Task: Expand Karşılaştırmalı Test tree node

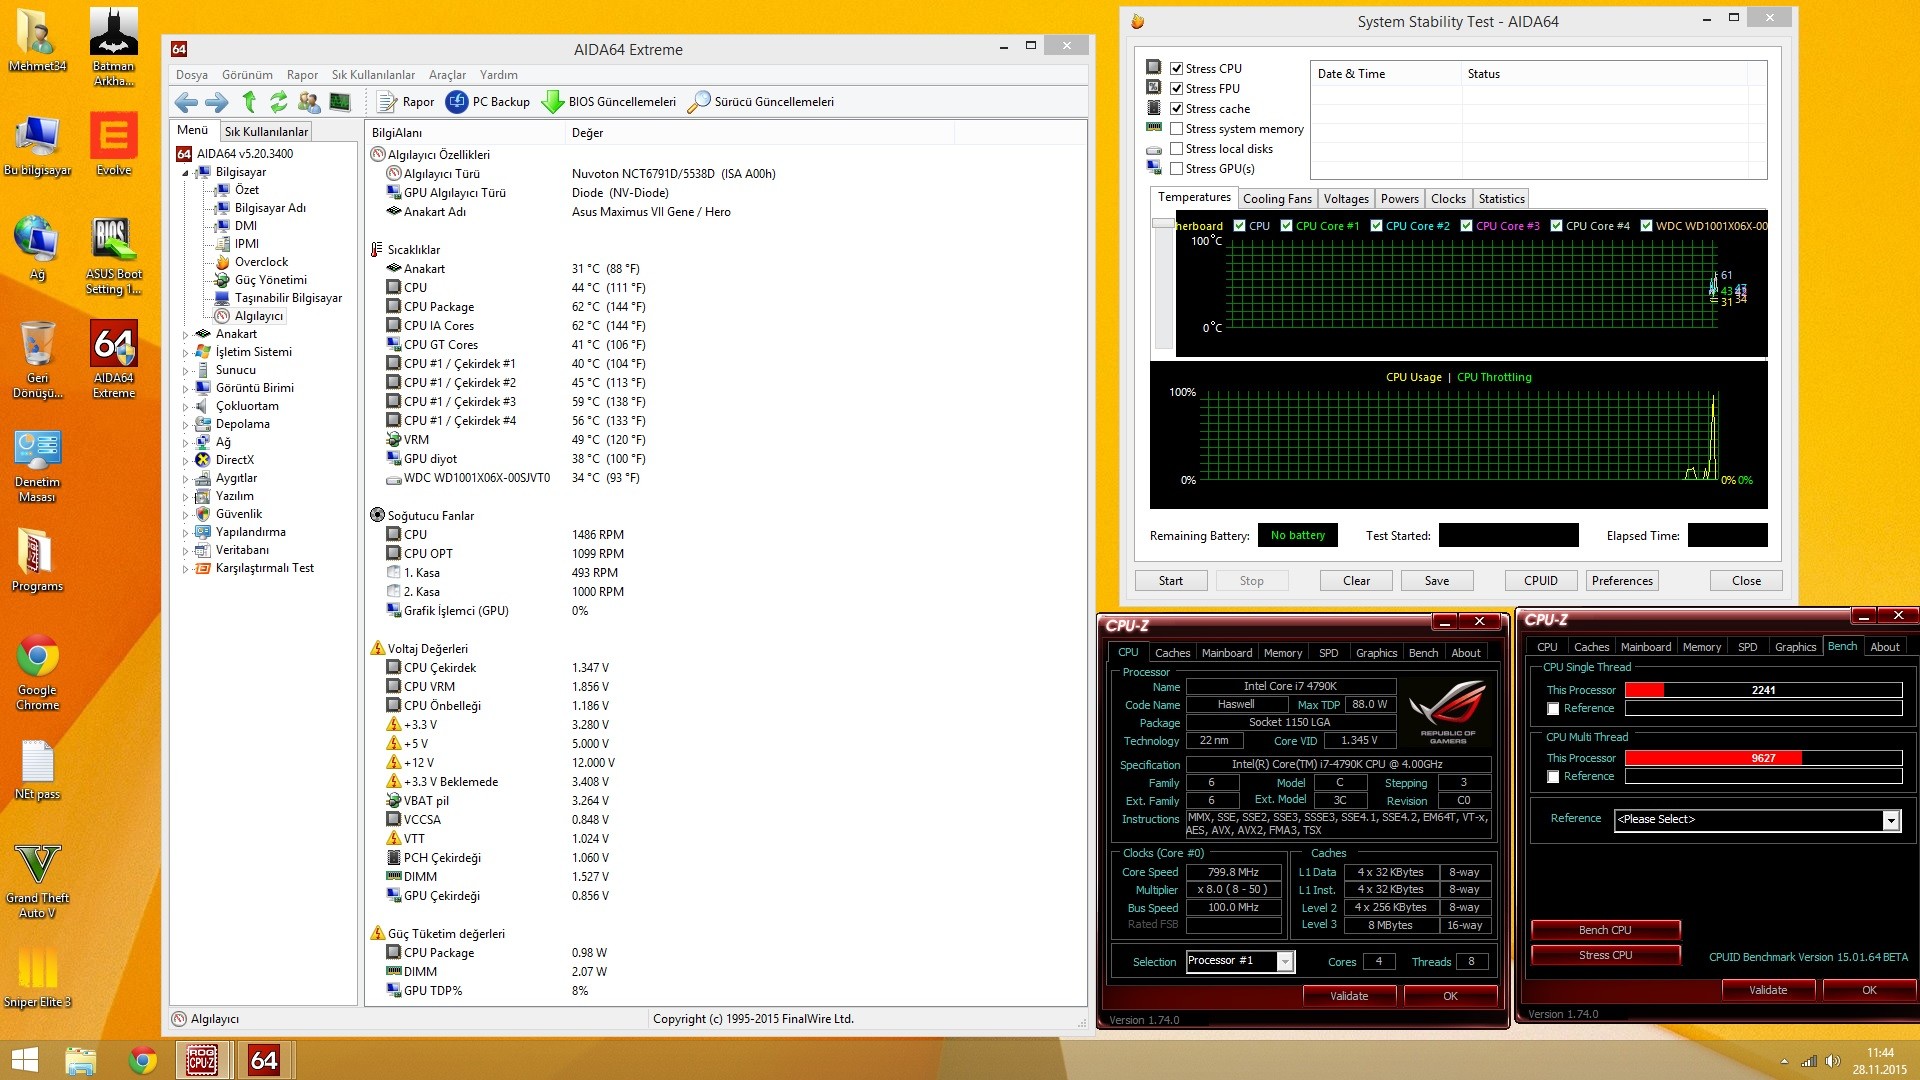Action: 185,569
